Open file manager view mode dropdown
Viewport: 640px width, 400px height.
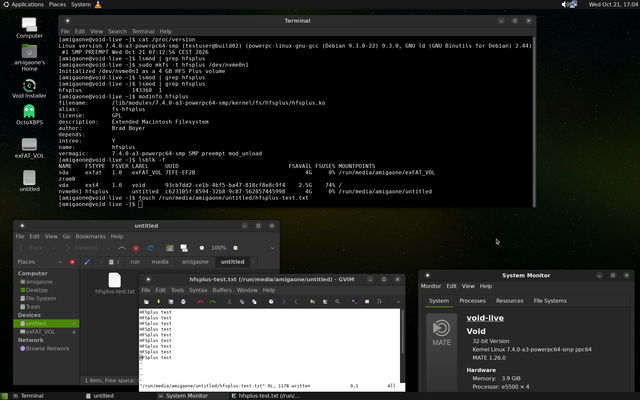pos(272,248)
